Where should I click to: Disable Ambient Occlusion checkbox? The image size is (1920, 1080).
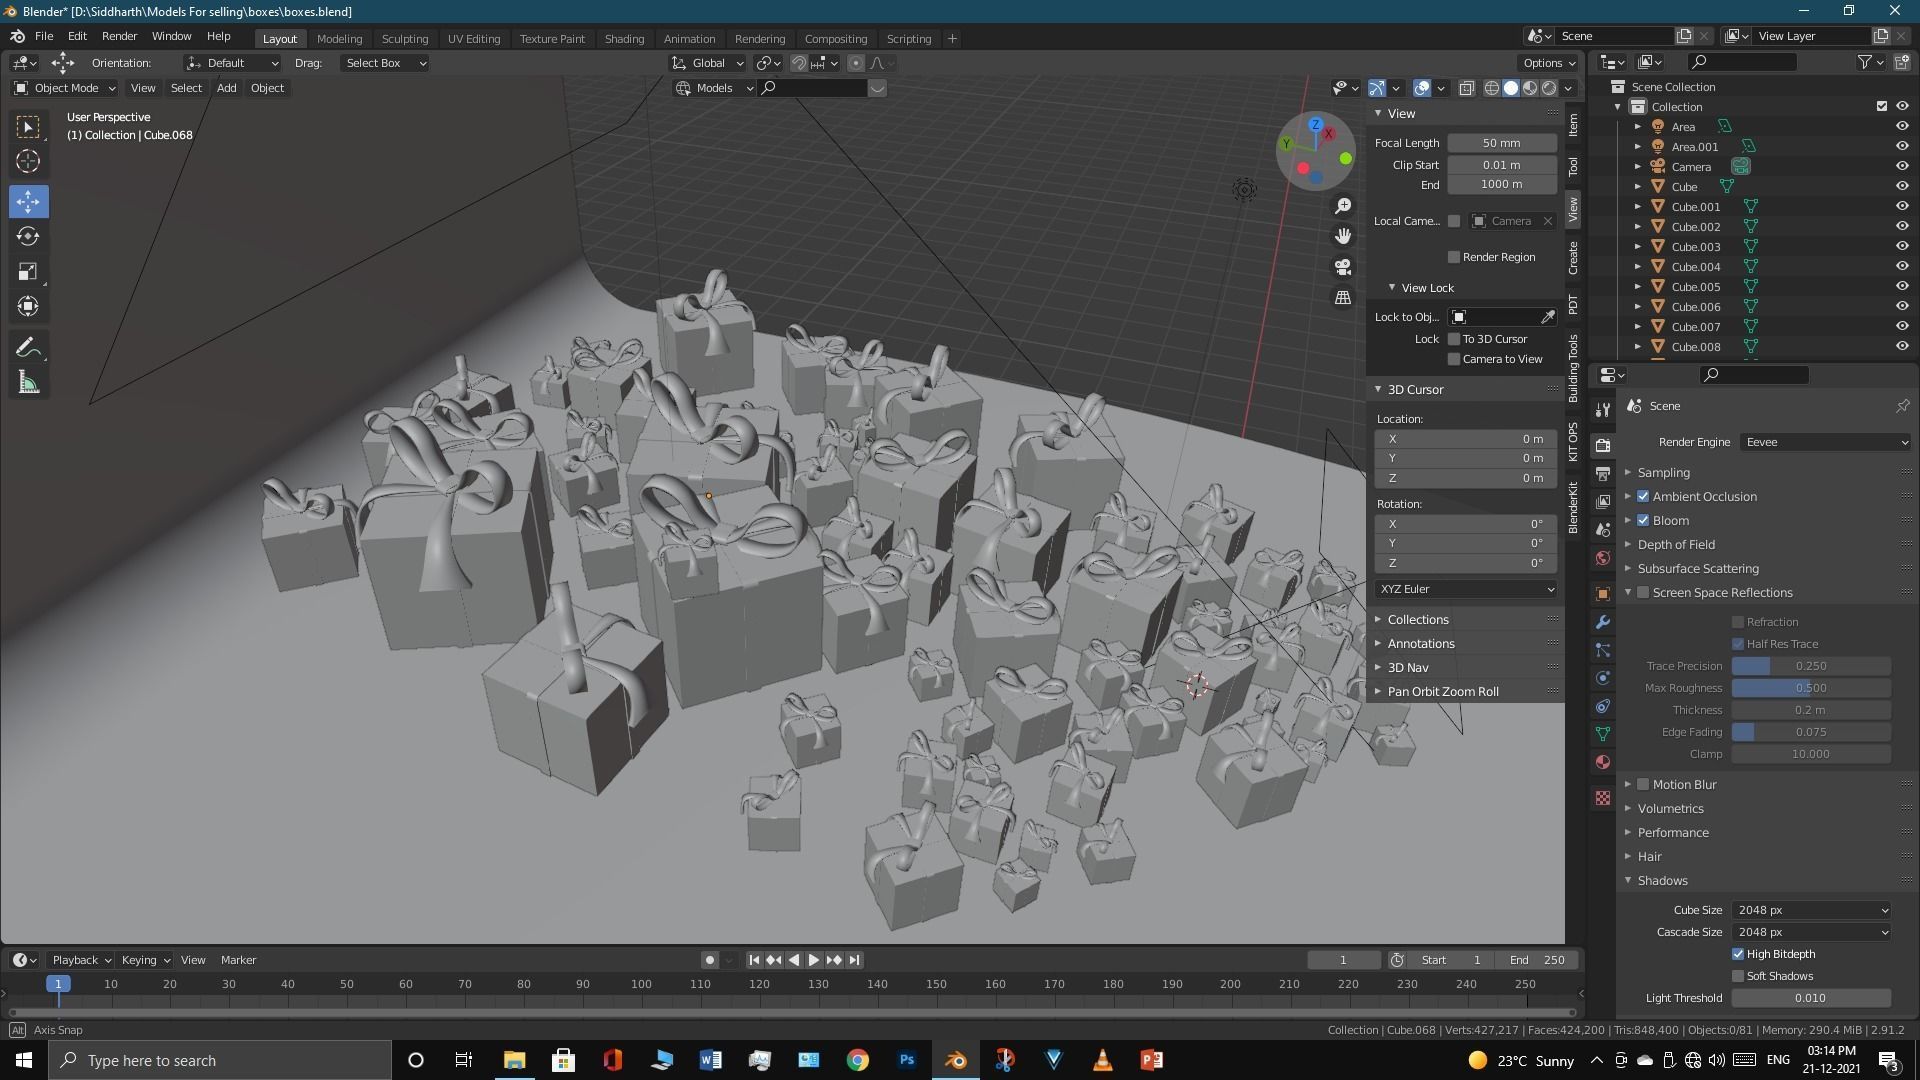click(1643, 497)
